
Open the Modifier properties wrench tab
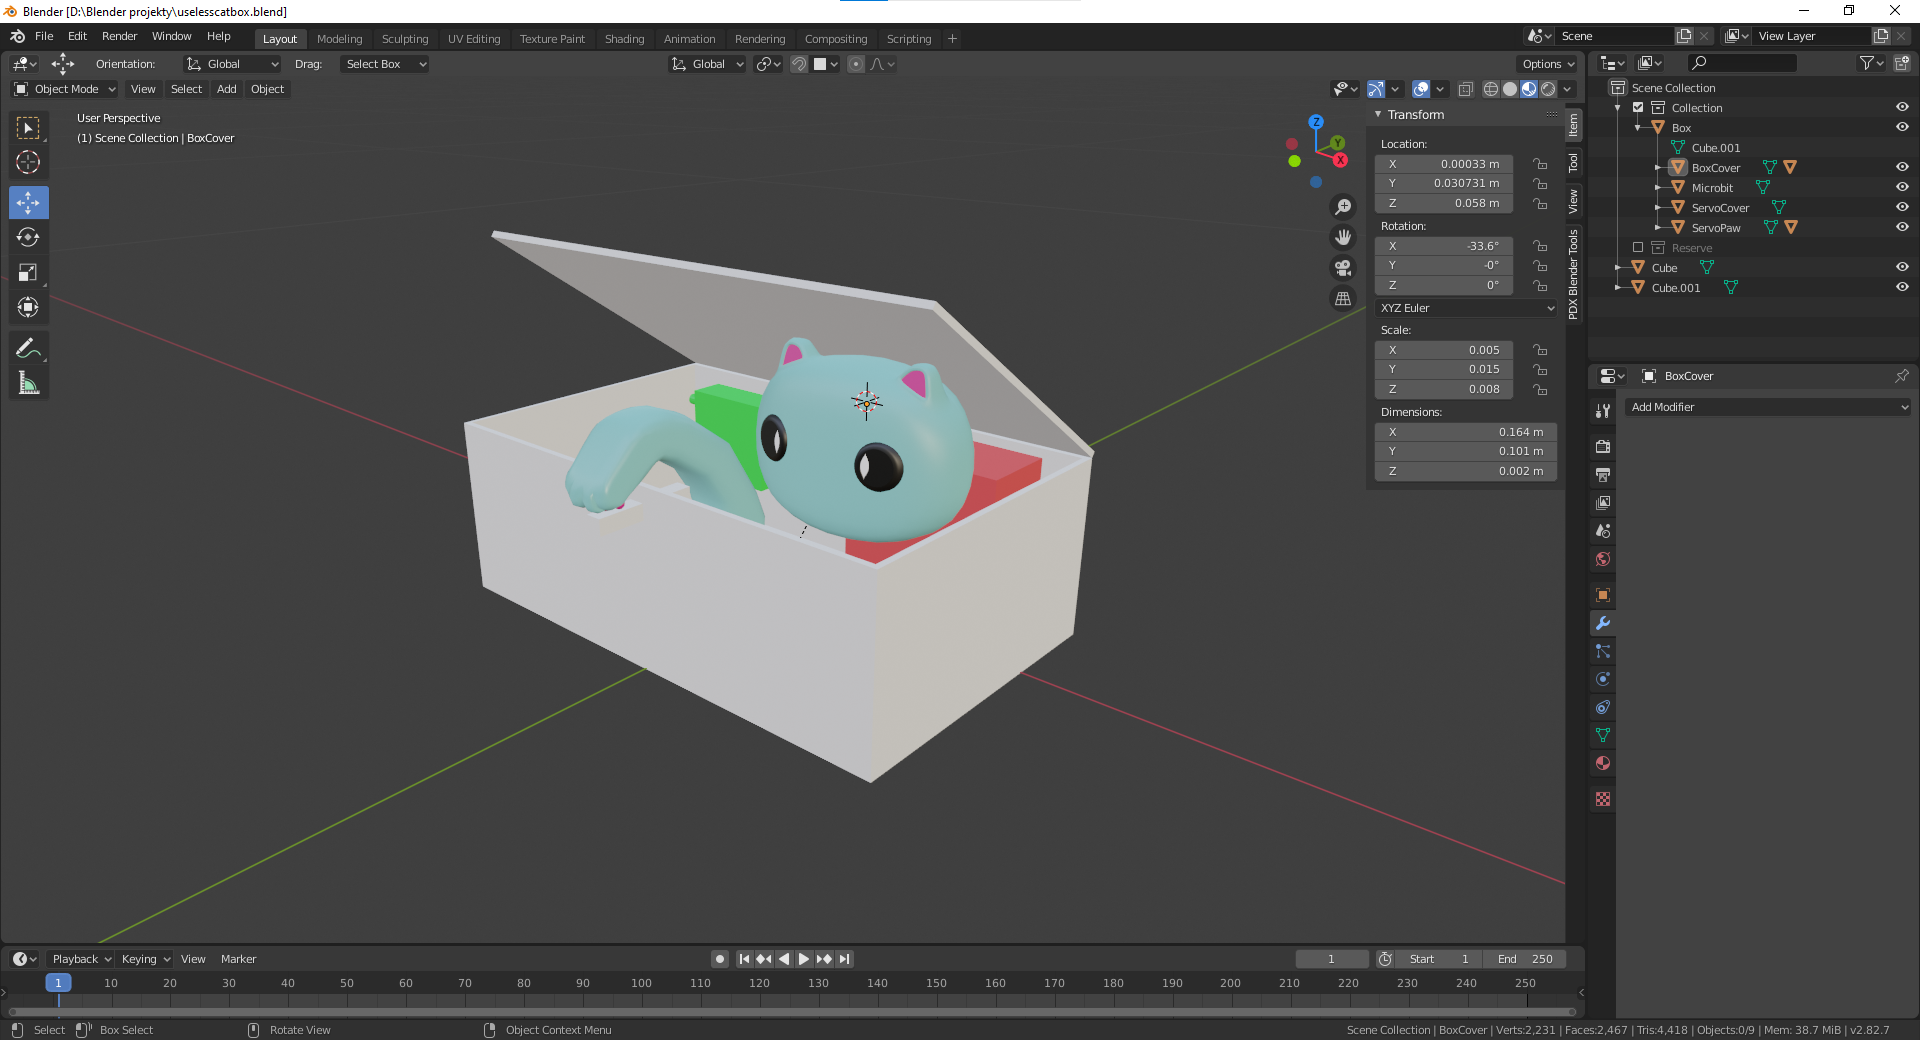pos(1603,623)
